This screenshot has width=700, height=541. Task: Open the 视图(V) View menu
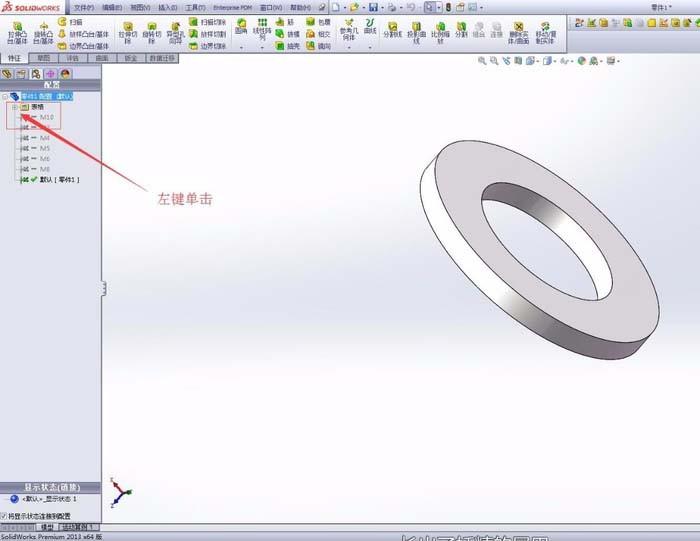(x=140, y=8)
